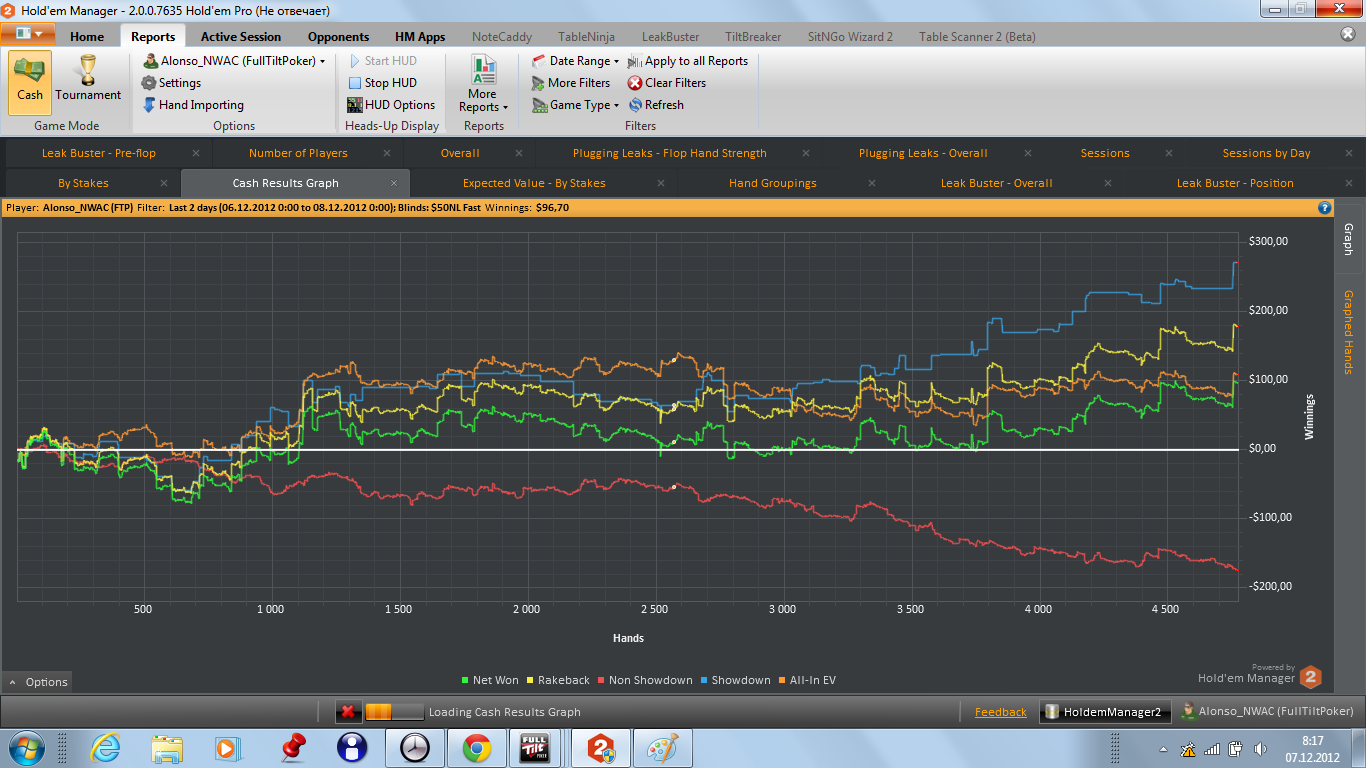Open the blue help icon

click(1325, 208)
